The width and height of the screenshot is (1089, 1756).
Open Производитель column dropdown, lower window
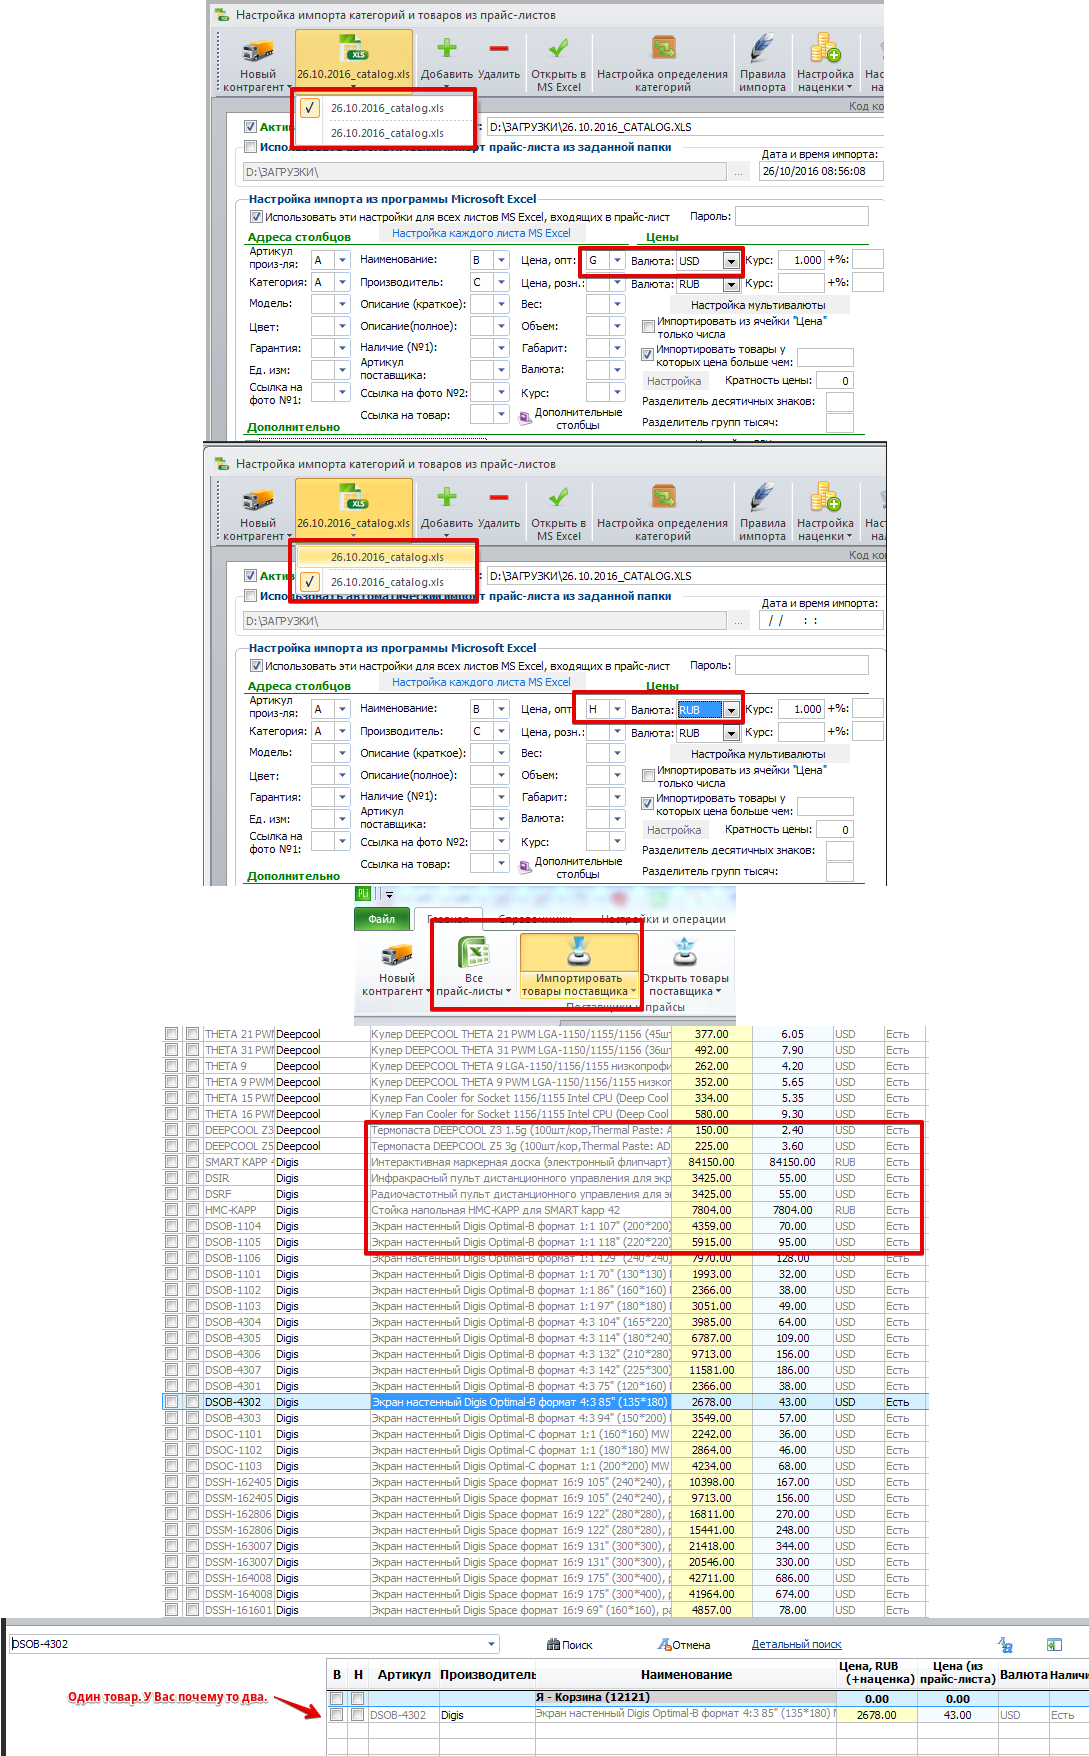pyautogui.click(x=502, y=732)
